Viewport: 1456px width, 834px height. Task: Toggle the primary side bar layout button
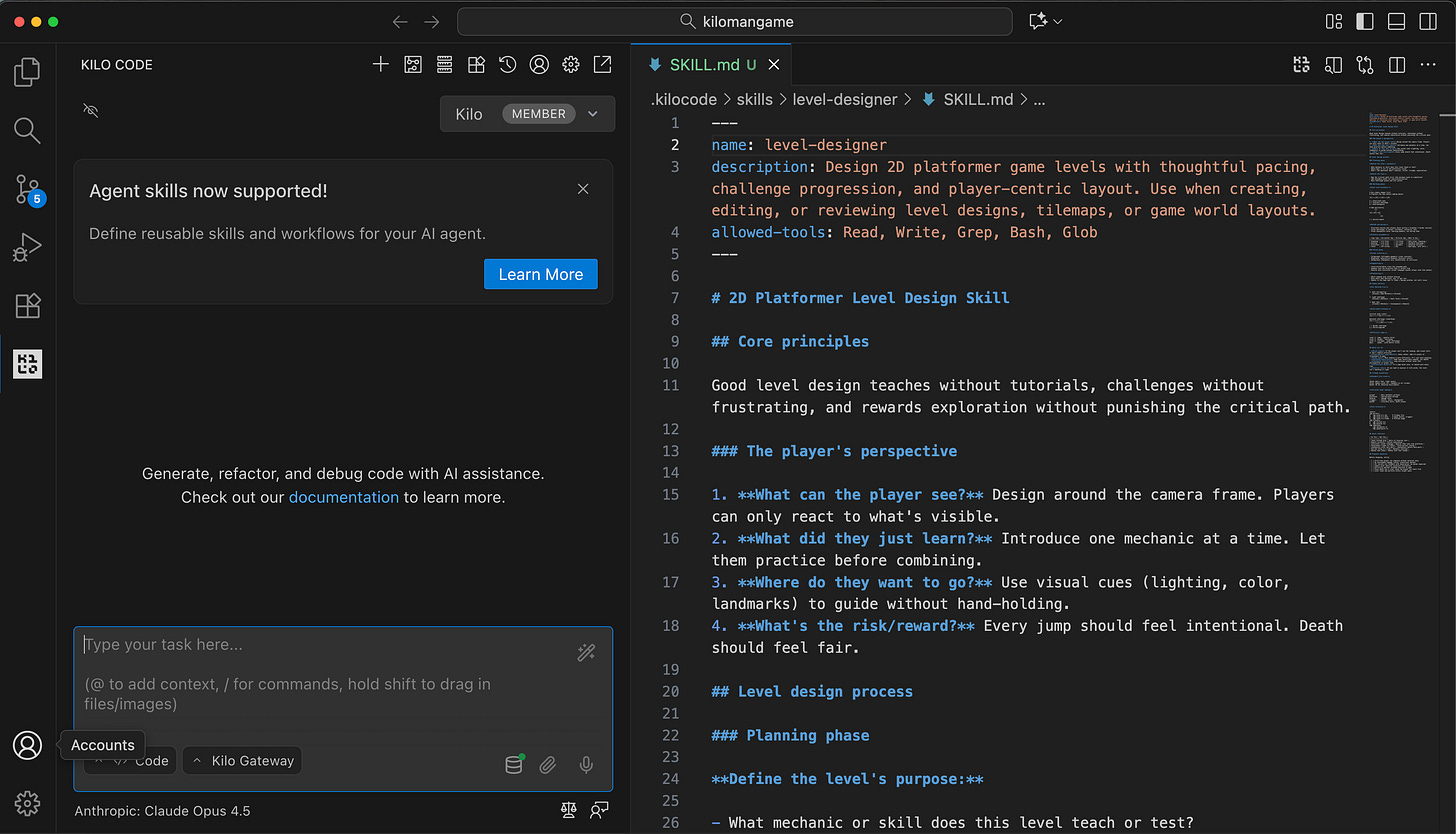1365,21
